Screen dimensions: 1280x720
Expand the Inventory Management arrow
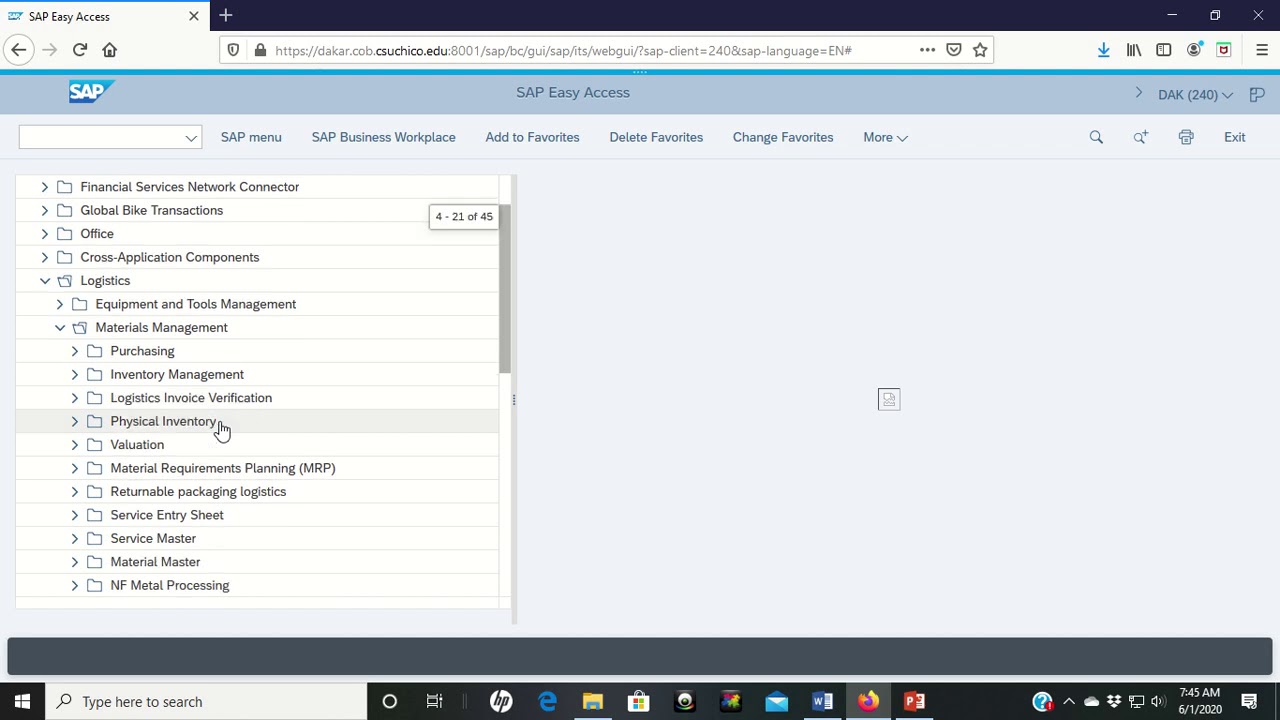click(x=75, y=375)
